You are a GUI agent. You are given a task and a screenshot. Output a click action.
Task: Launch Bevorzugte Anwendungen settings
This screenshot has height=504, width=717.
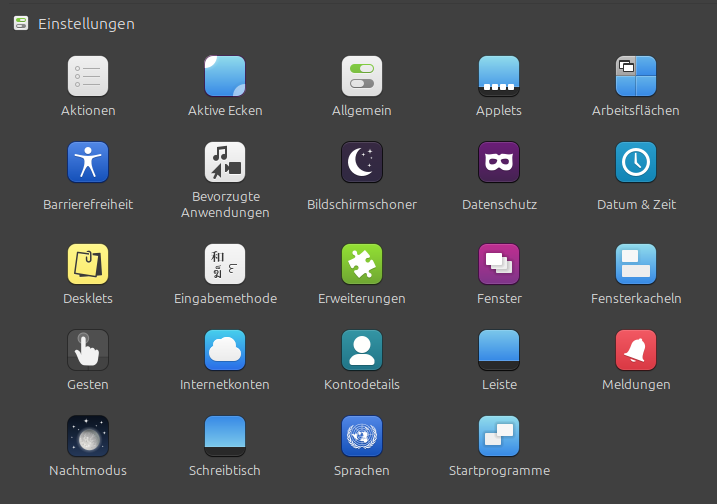pyautogui.click(x=225, y=162)
